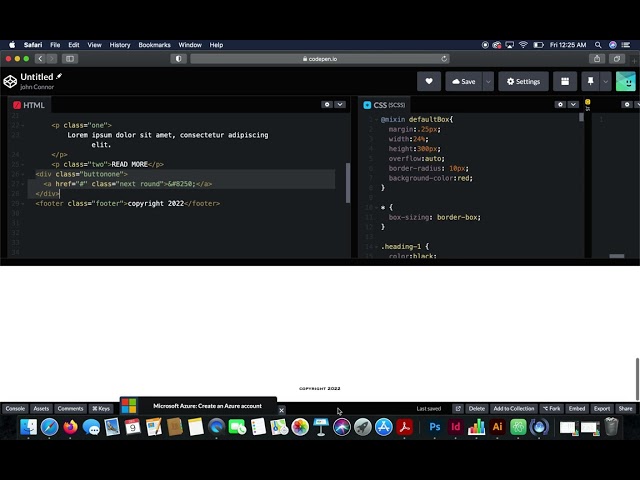Change editor layout view button

565,81
